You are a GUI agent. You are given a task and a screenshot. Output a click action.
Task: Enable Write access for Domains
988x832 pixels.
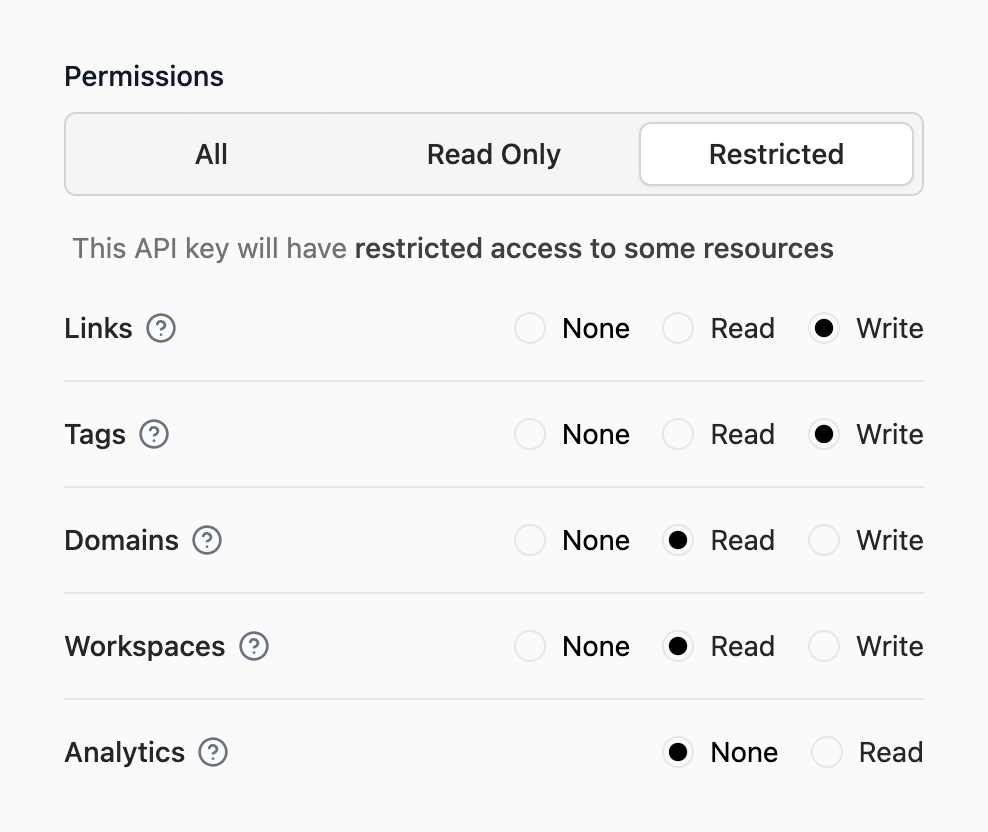tap(824, 541)
